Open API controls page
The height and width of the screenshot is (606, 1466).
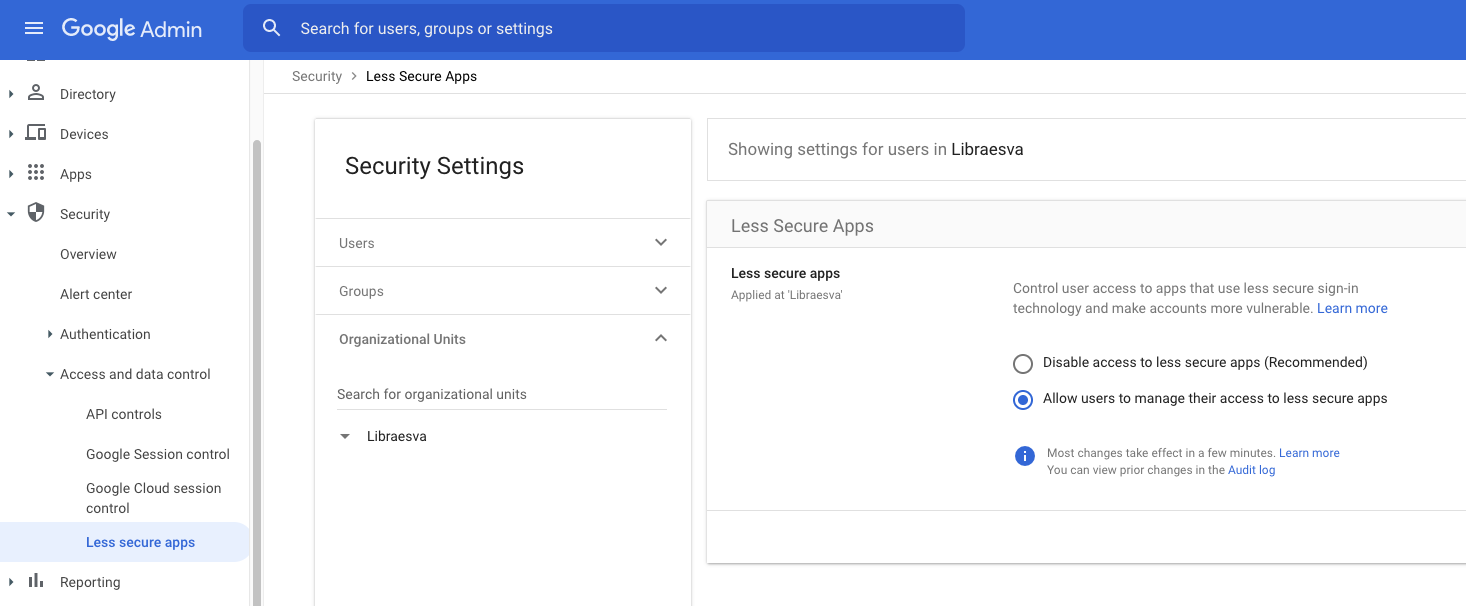point(124,414)
